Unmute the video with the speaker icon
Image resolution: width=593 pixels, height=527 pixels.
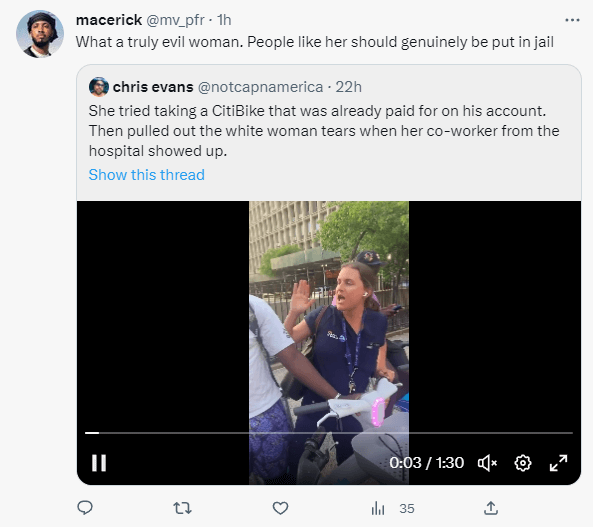[x=487, y=463]
